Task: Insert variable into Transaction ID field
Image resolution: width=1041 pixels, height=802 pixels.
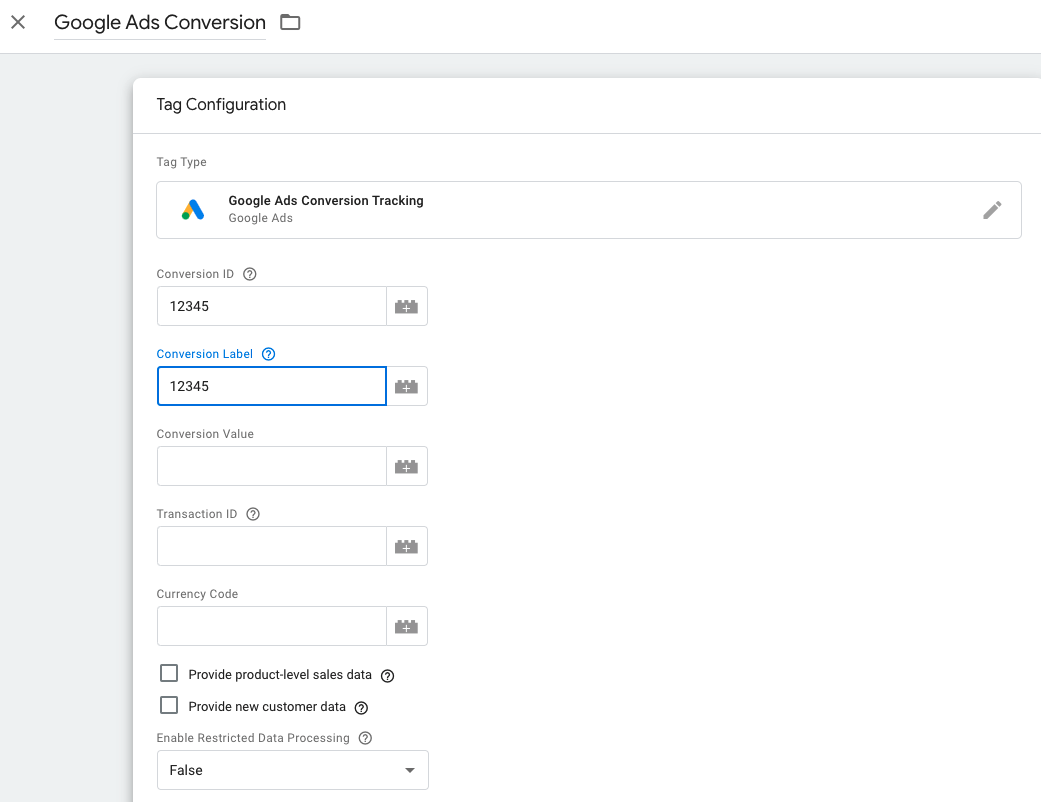Action: pos(406,546)
